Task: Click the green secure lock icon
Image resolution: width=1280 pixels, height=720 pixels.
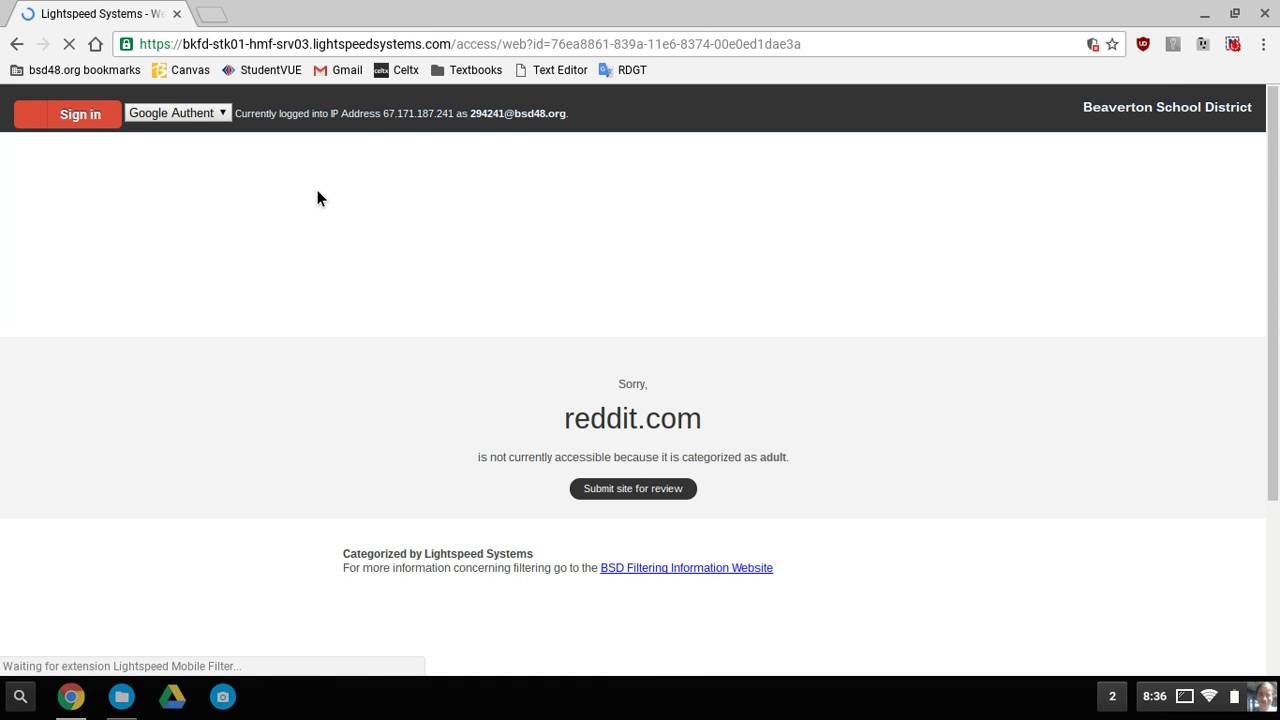Action: (126, 44)
